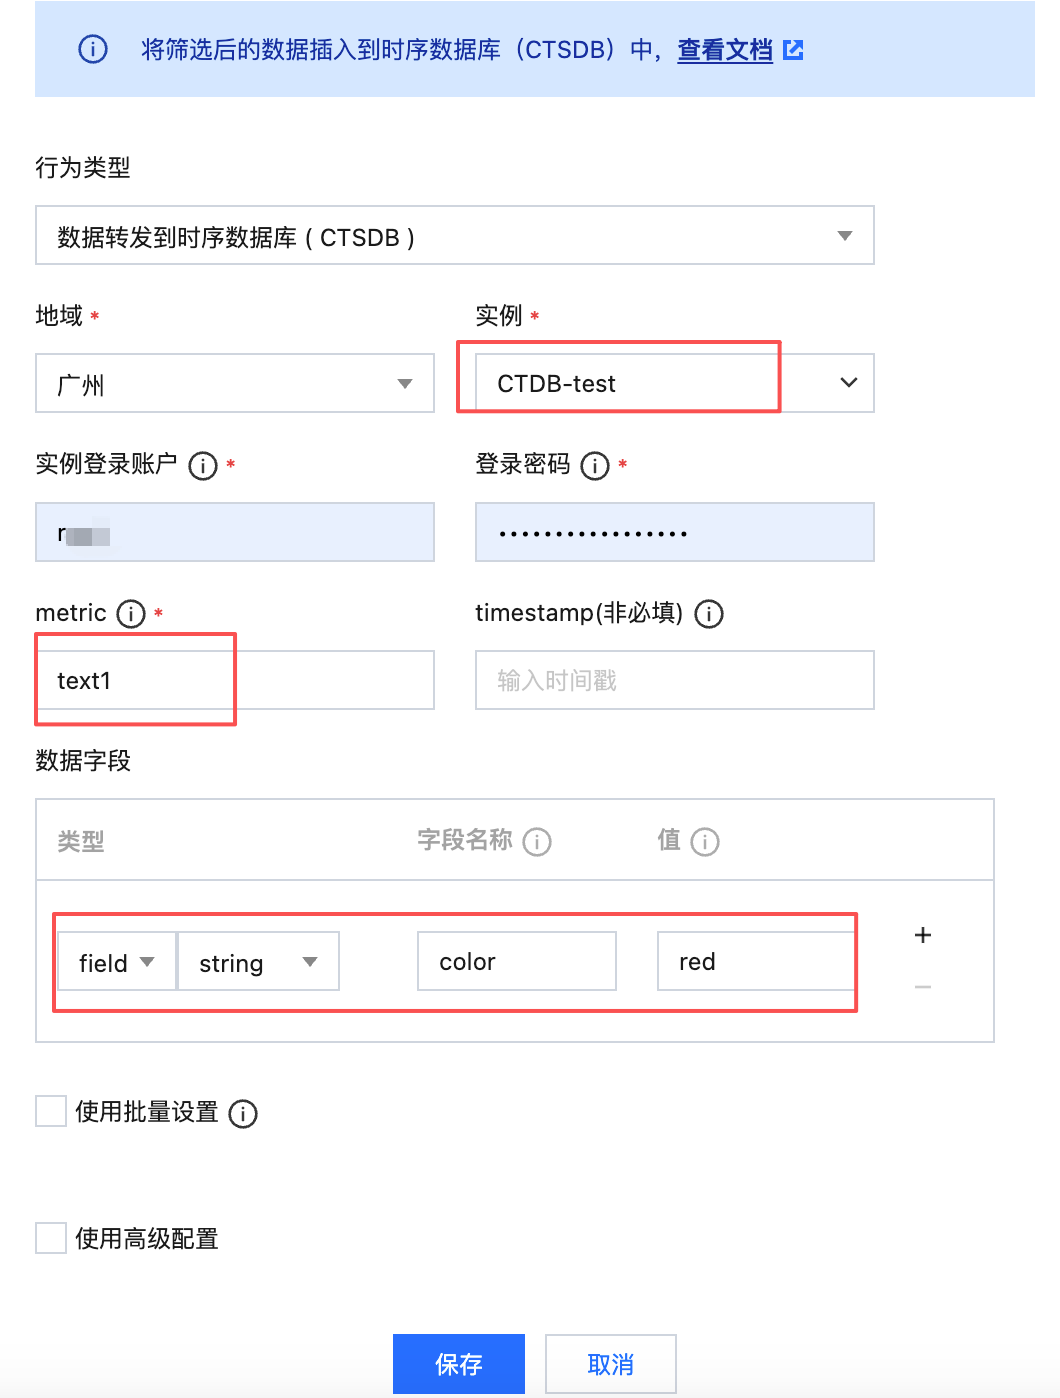Image resolution: width=1060 pixels, height=1398 pixels.
Task: Open the 实例 dropdown with CTDB-test
Action: point(674,384)
